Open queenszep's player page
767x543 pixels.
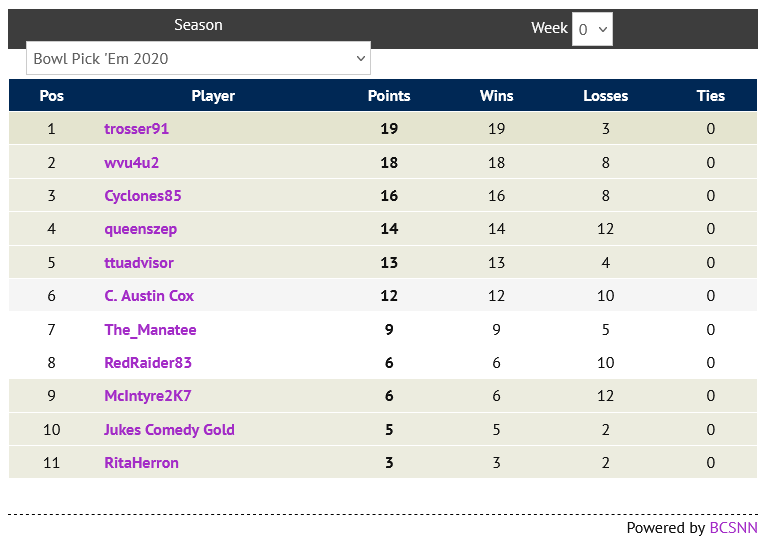(141, 229)
